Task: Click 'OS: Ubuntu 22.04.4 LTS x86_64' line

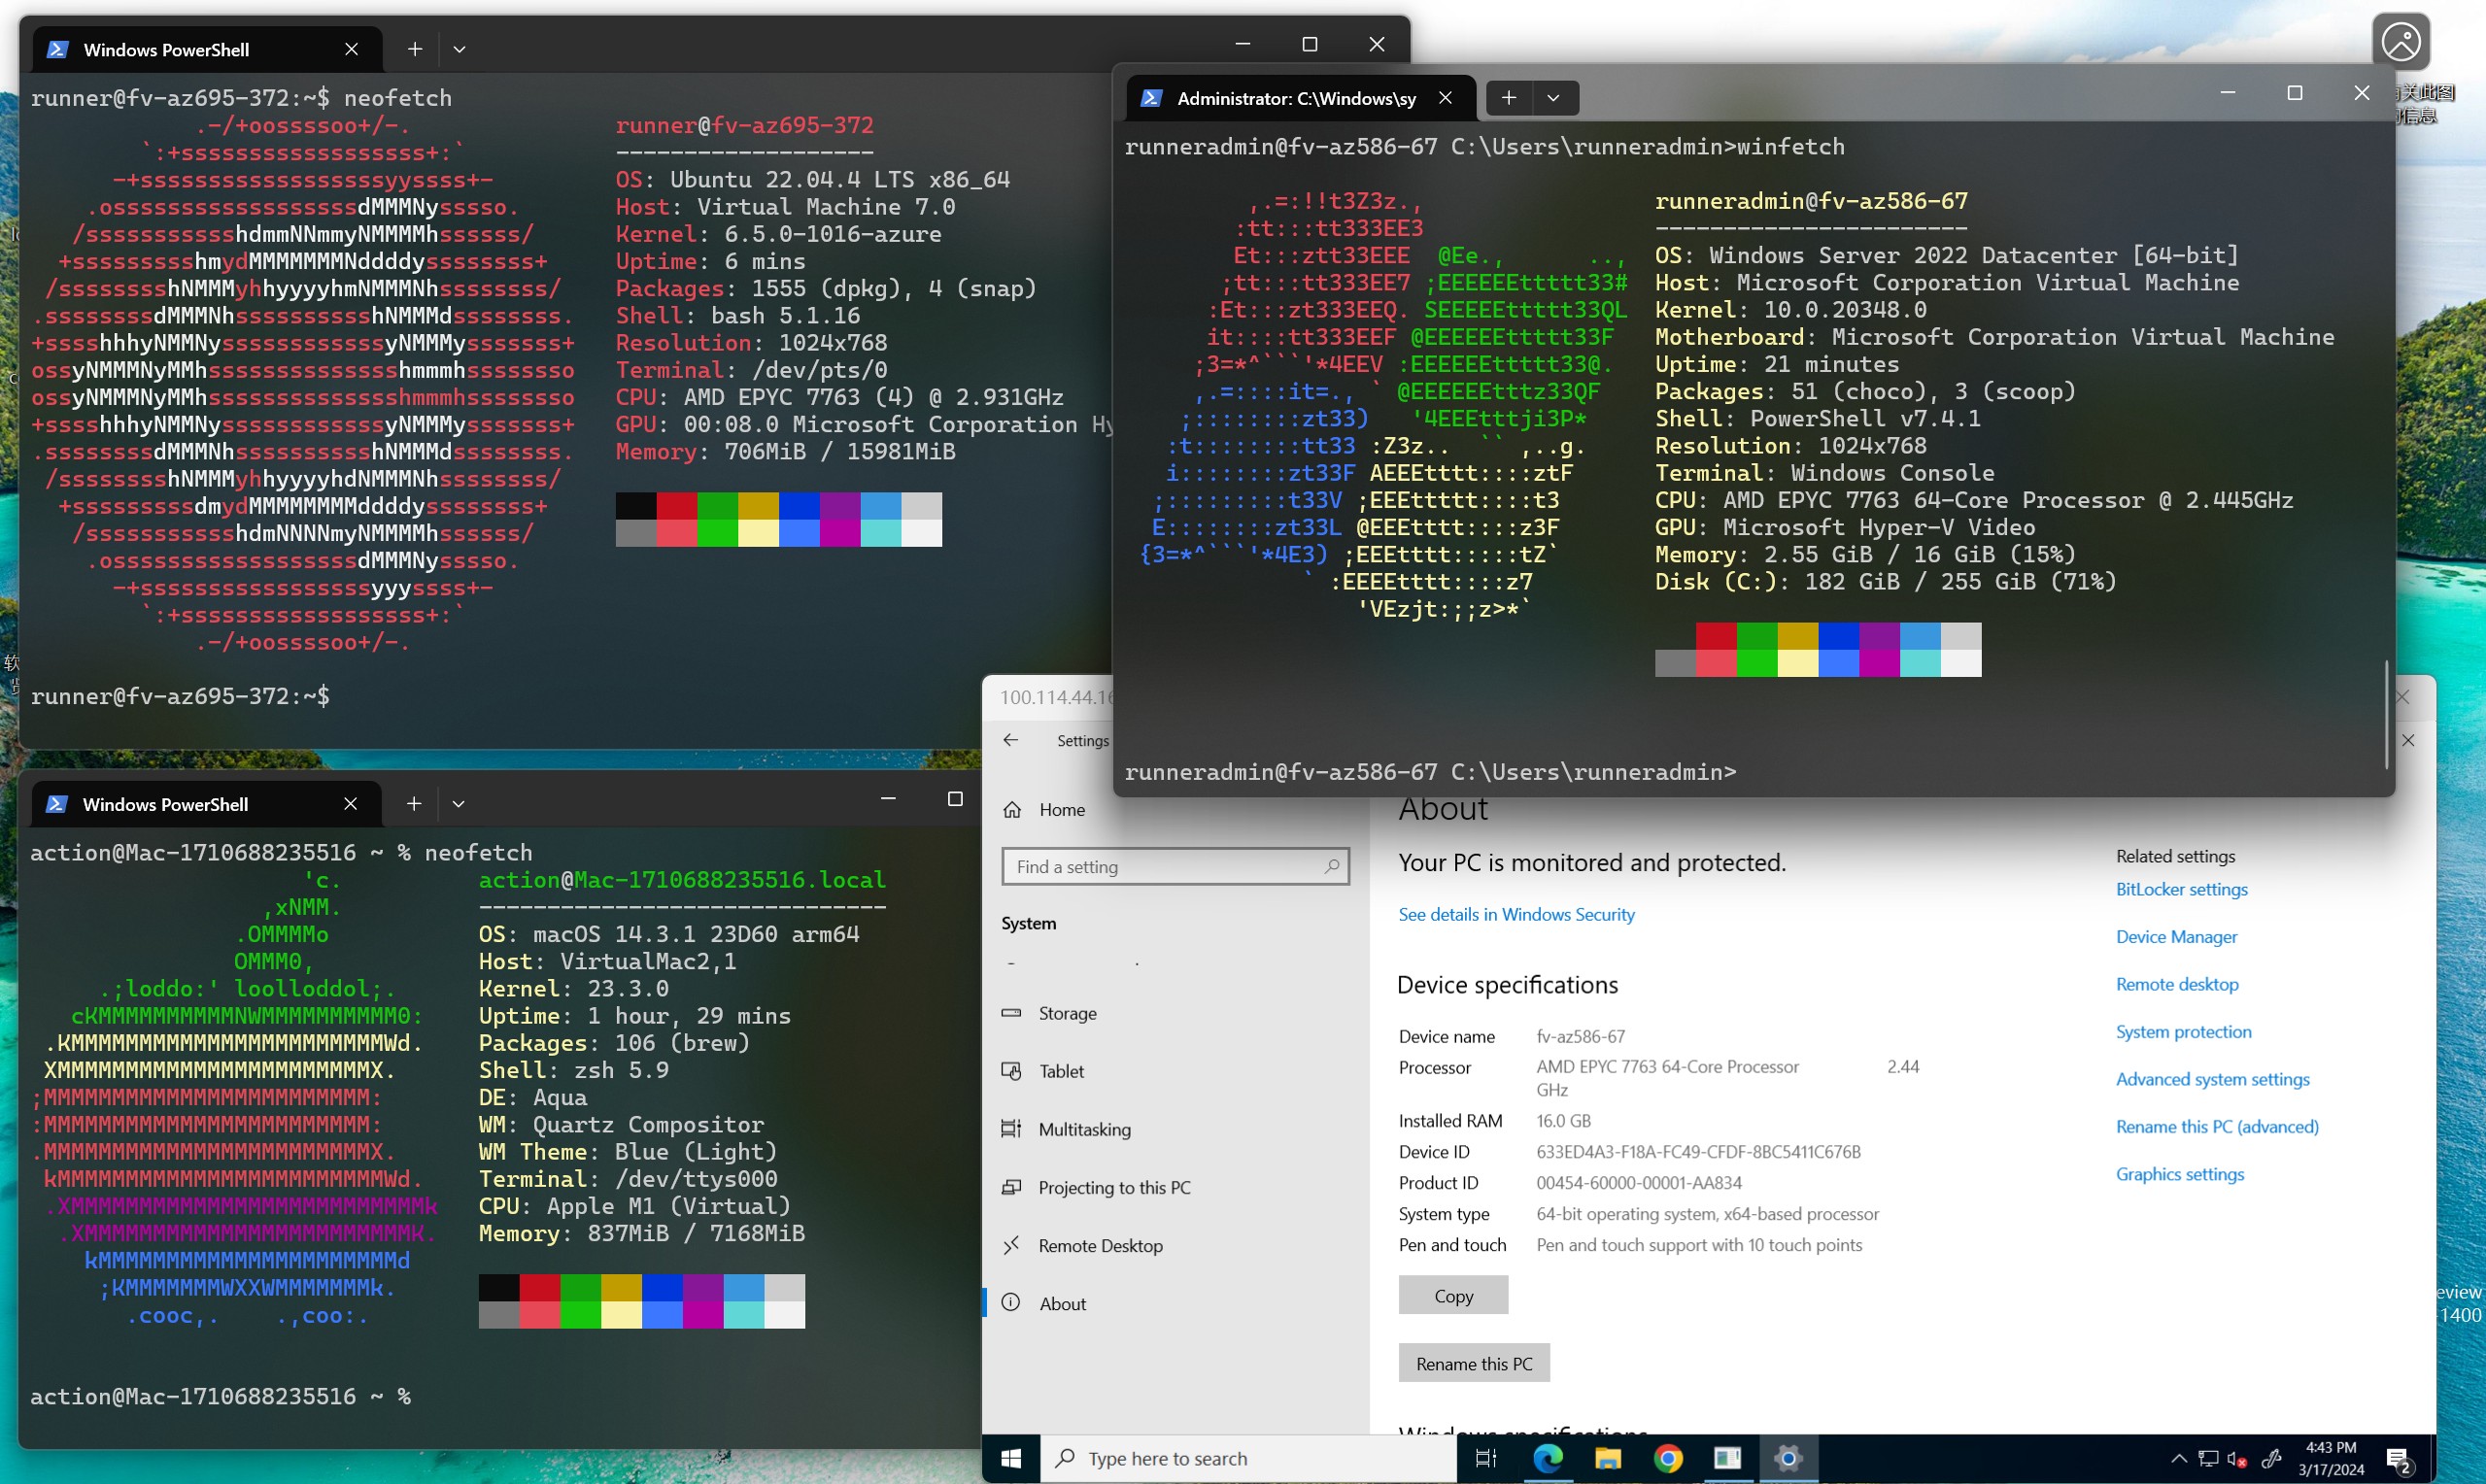Action: pos(812,180)
